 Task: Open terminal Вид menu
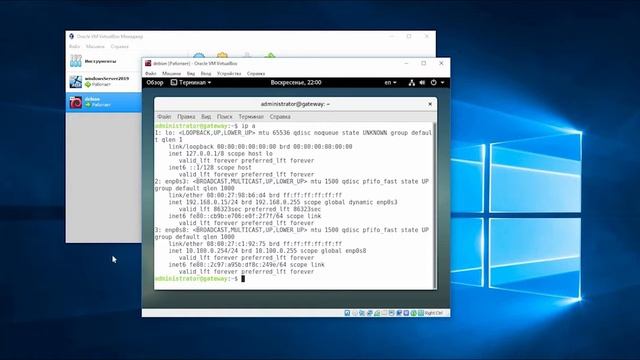click(206, 117)
